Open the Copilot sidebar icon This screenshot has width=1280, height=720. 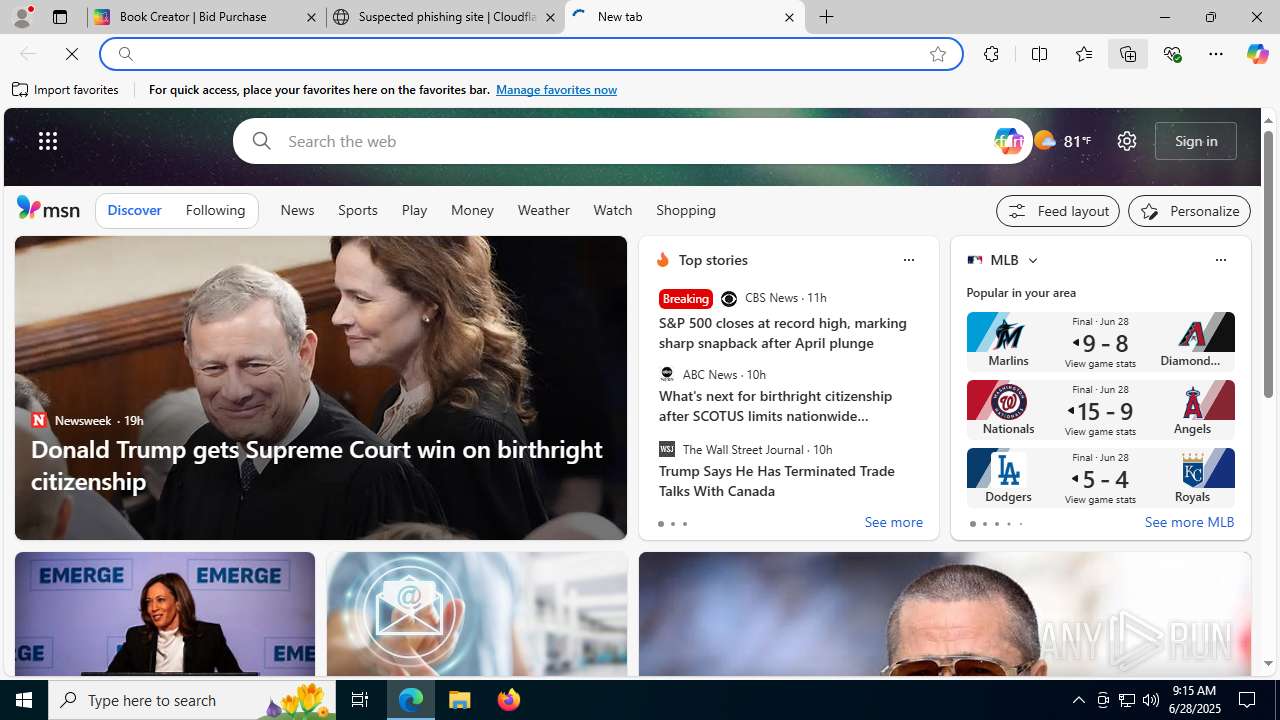(1257, 54)
